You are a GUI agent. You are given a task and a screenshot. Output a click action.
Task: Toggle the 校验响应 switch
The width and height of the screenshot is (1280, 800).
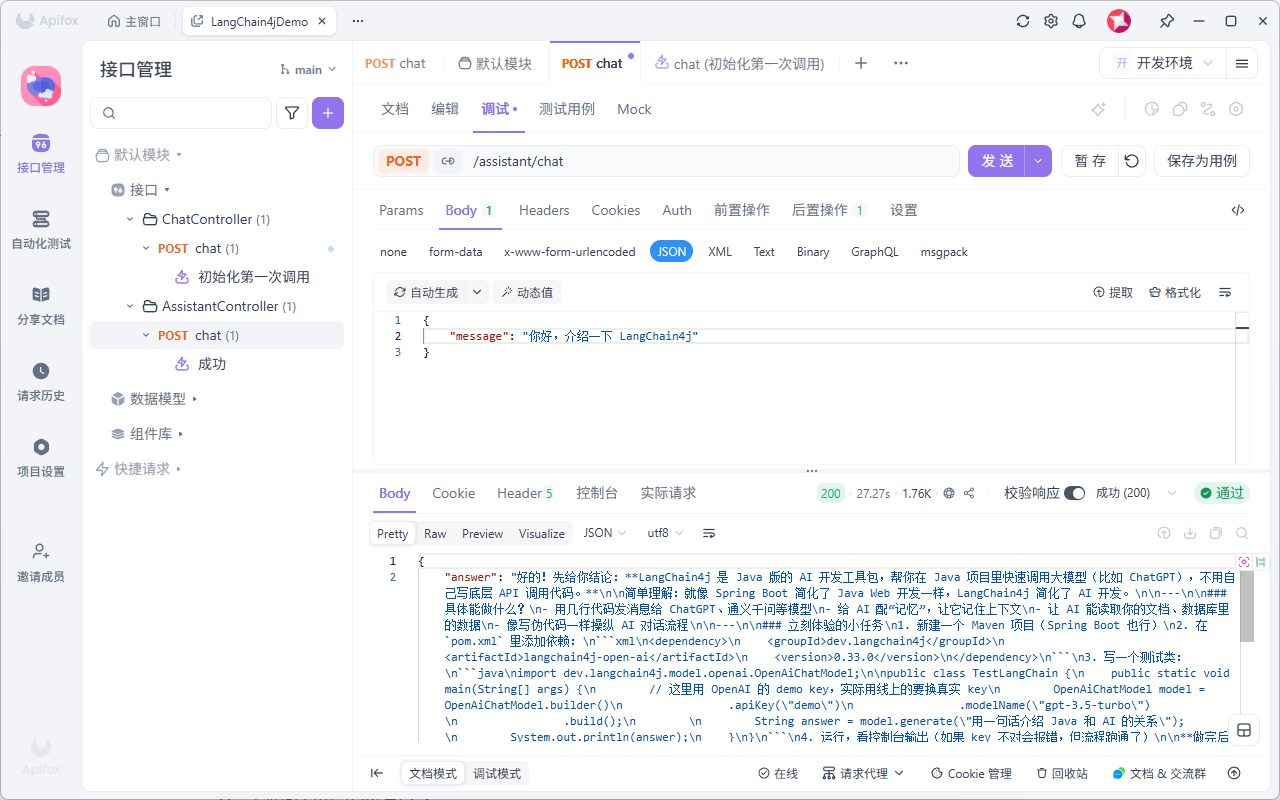click(1075, 493)
